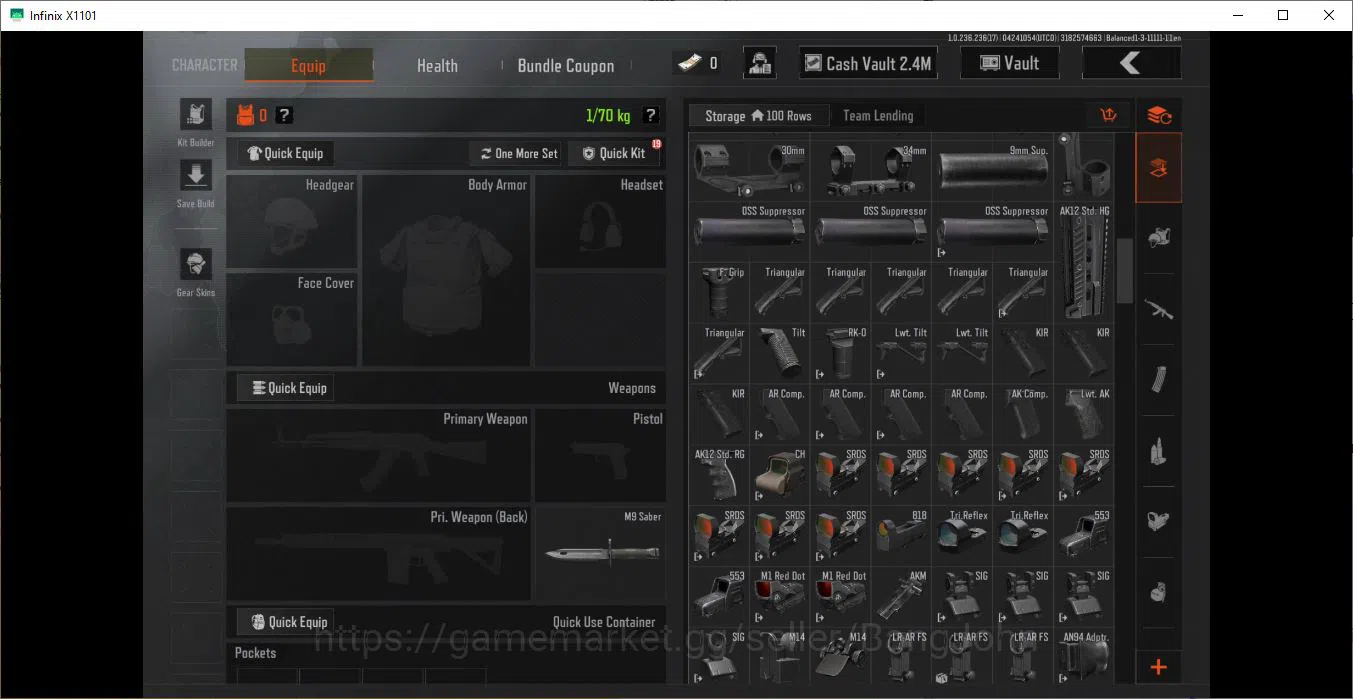Image resolution: width=1353 pixels, height=699 pixels.
Task: Select the Primary Weapon slot
Action: click(x=379, y=455)
